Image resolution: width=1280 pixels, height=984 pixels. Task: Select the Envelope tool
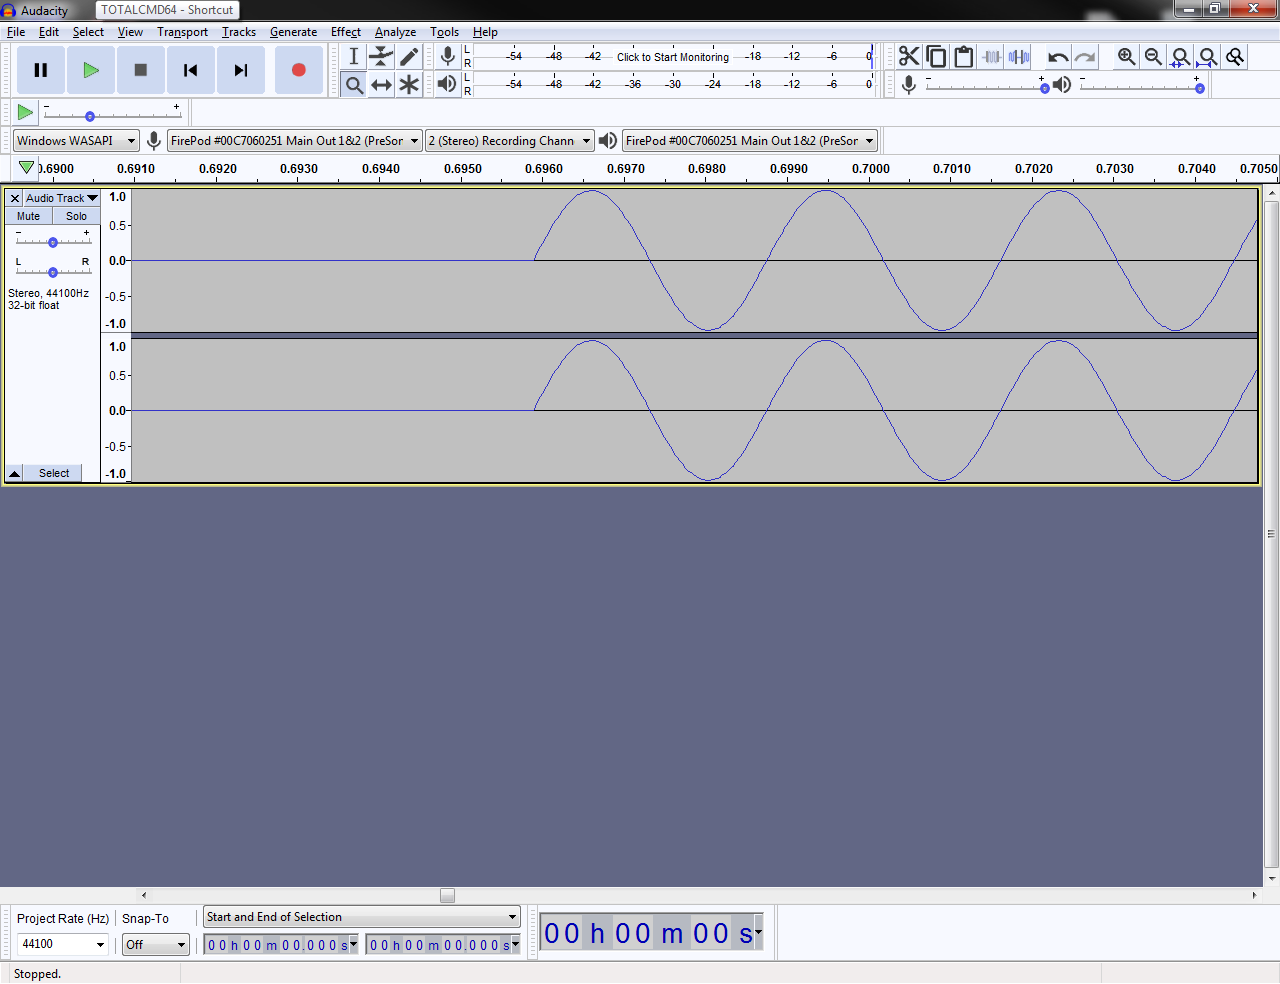pos(381,57)
